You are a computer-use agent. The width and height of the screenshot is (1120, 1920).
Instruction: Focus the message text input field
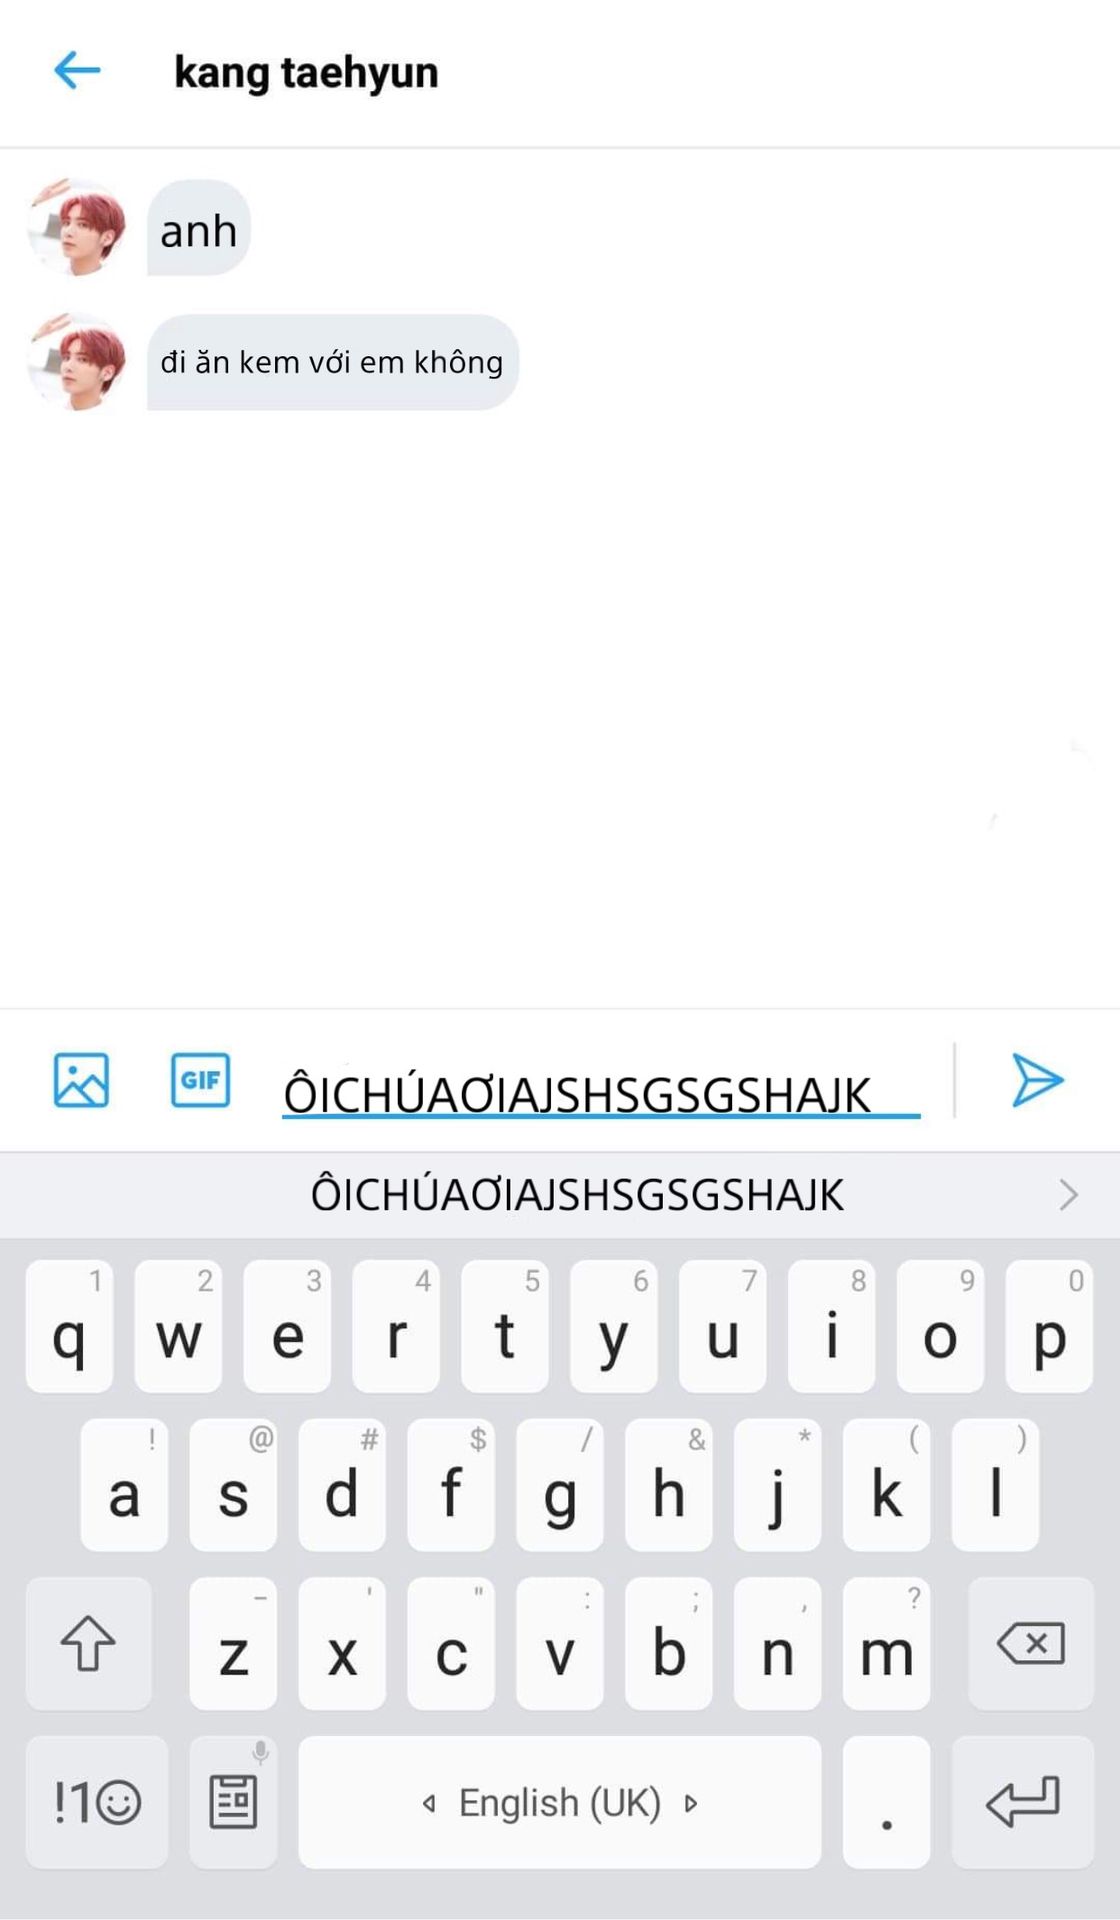[601, 1090]
